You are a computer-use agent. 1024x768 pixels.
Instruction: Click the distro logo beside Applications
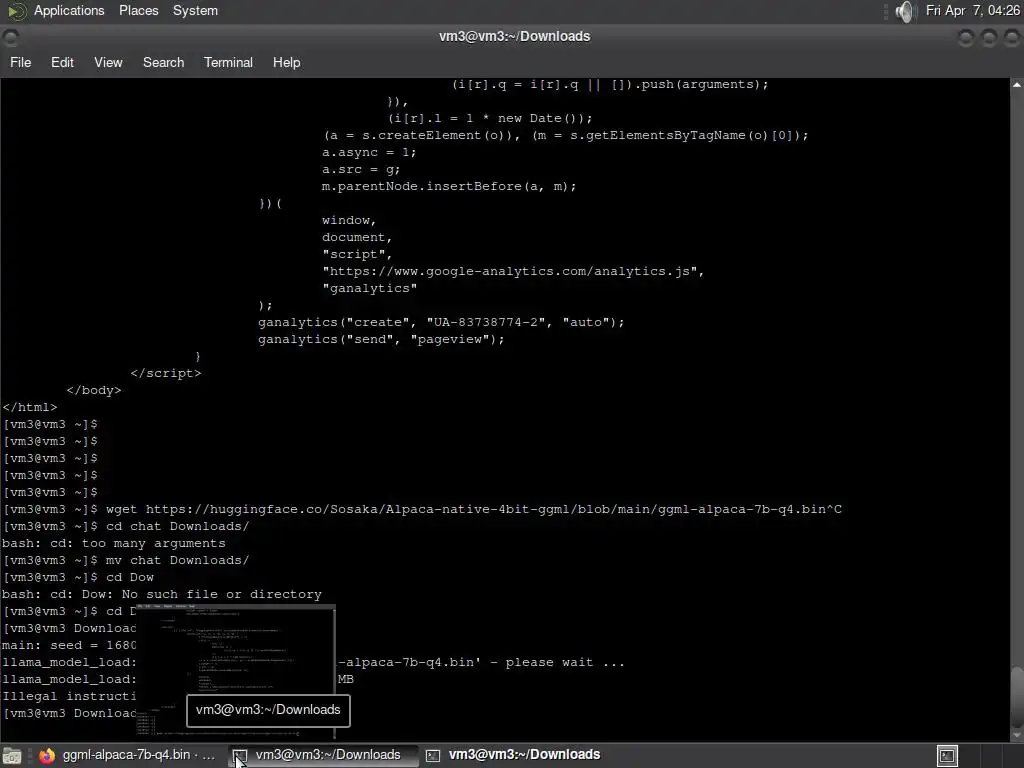point(16,11)
